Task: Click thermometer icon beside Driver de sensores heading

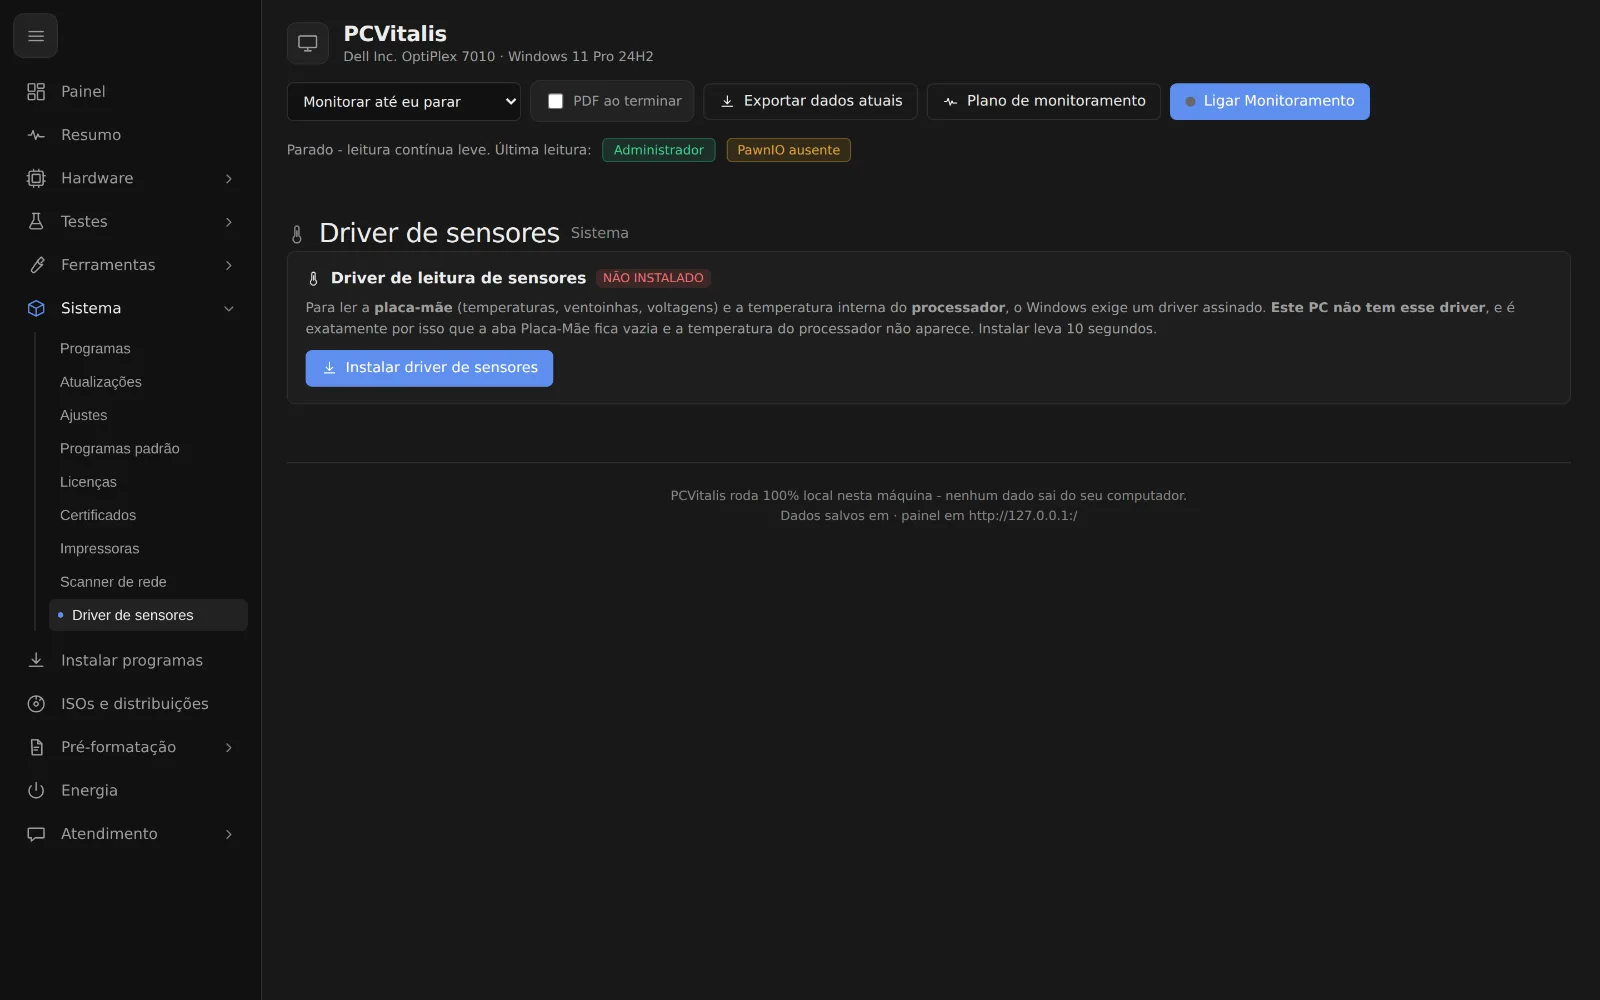Action: pos(297,234)
